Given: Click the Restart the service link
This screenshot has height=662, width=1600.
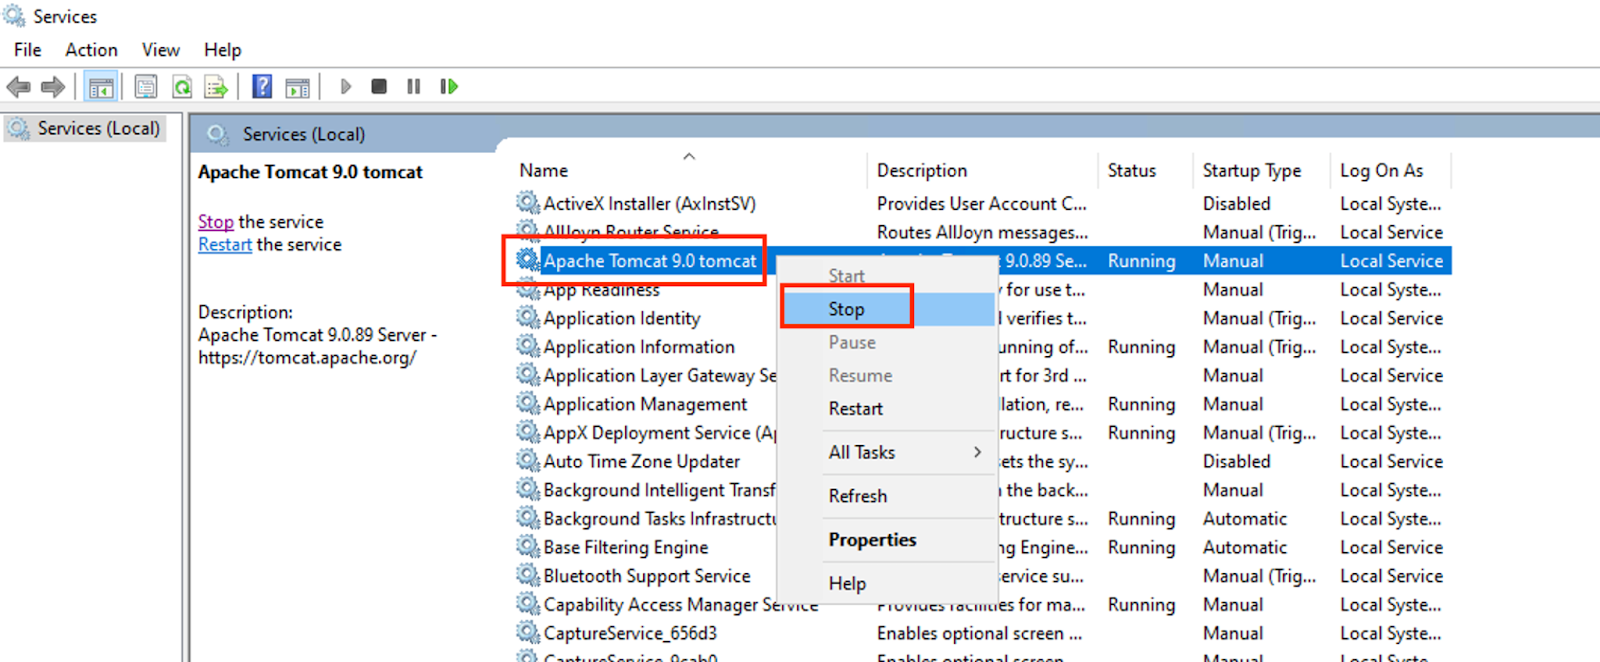Looking at the screenshot, I should click(x=225, y=245).
